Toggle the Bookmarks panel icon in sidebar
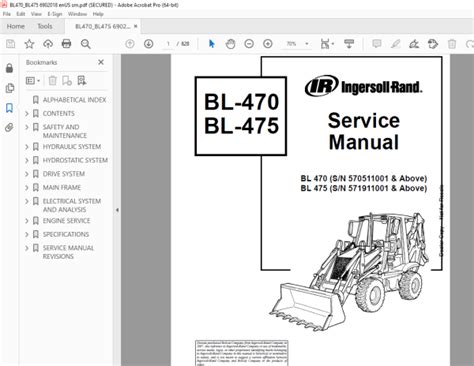Screen dimensions: 474x366 9,108
